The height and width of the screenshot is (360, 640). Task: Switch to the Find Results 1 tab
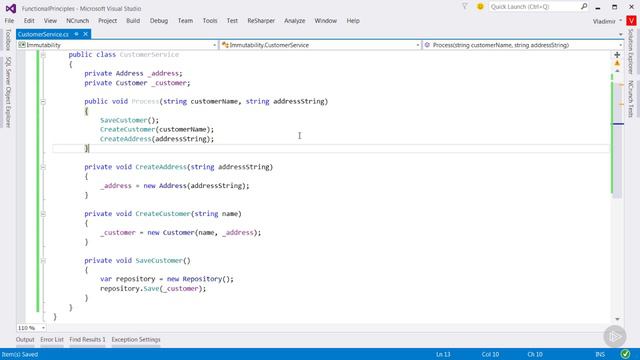[87, 340]
